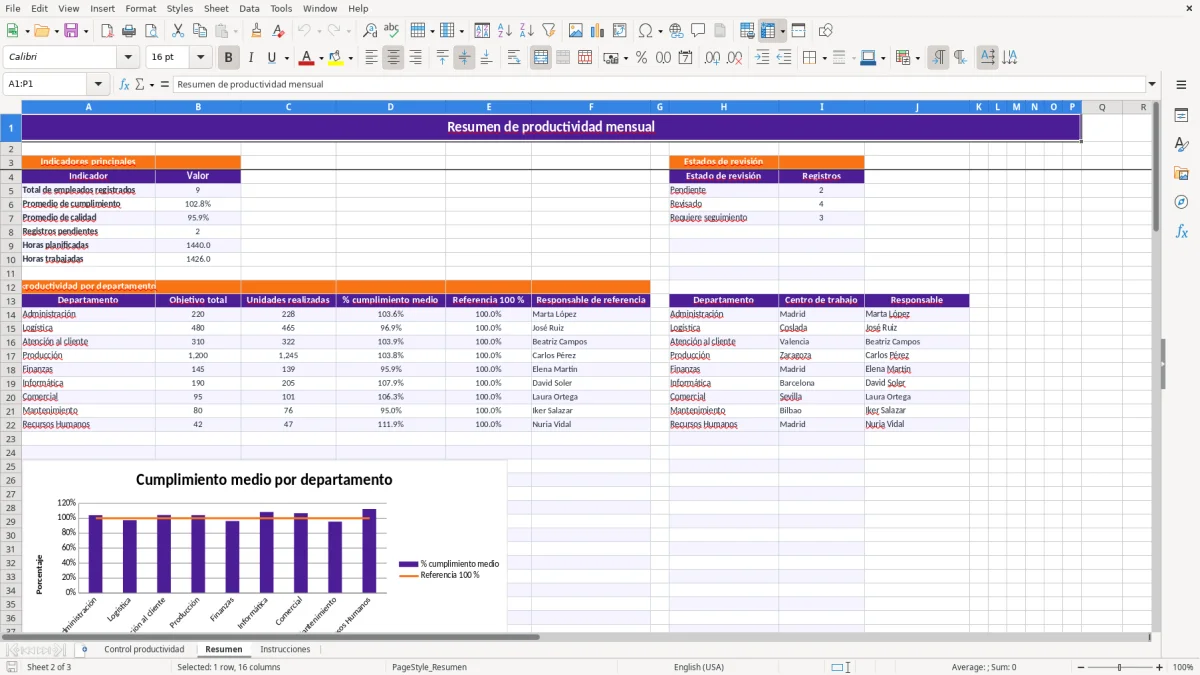
Task: Click the formula input line
Action: click(659, 84)
